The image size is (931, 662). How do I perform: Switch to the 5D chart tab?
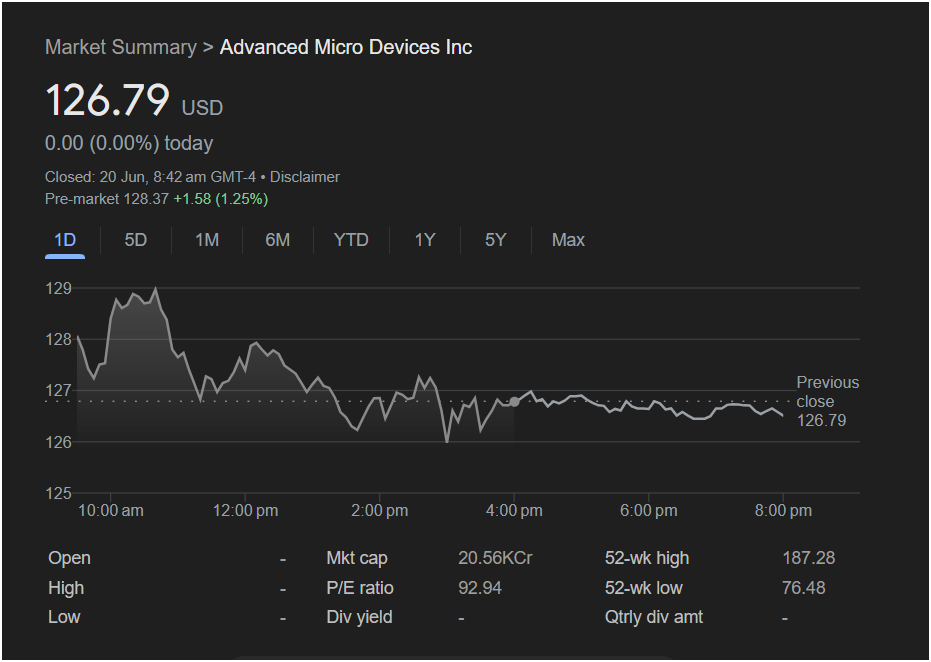(x=135, y=240)
